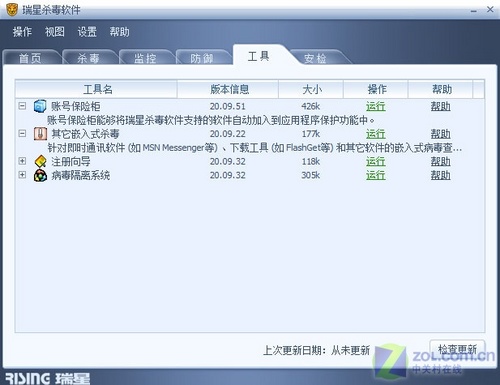The image size is (500, 385).
Task: Open 帮助 link for 病毒隔离系统
Action: click(x=441, y=175)
